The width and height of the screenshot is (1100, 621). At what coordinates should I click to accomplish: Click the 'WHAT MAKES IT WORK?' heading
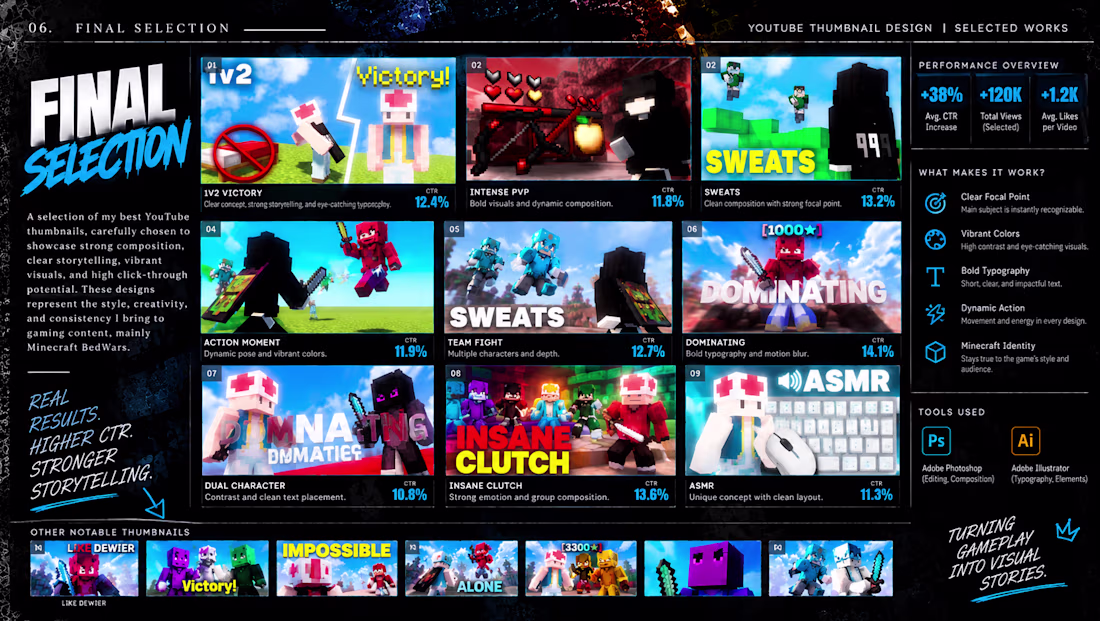pyautogui.click(x=981, y=173)
